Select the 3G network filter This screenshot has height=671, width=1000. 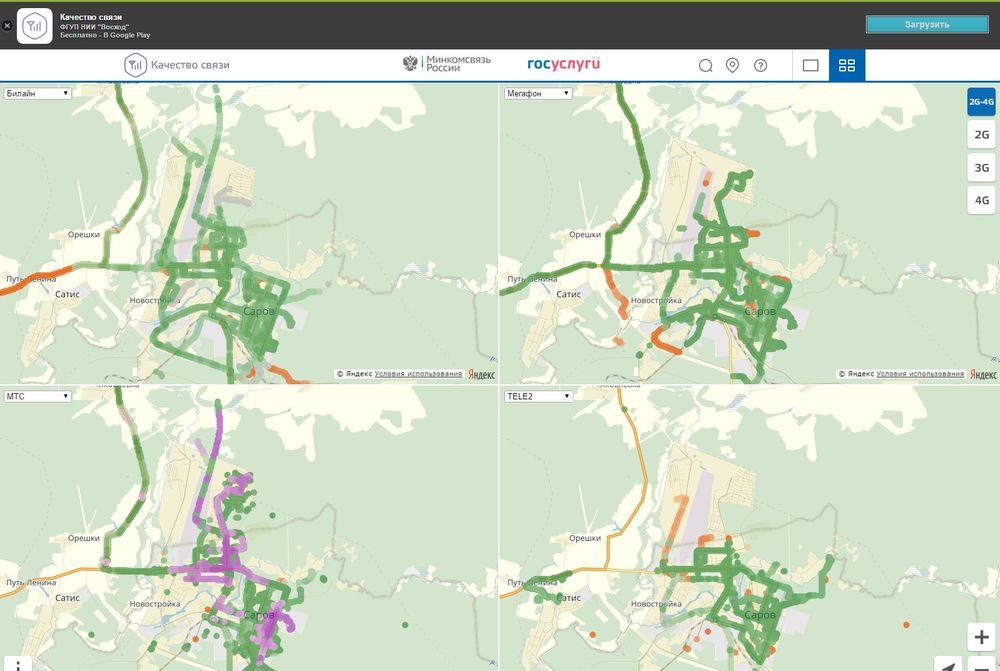[981, 167]
